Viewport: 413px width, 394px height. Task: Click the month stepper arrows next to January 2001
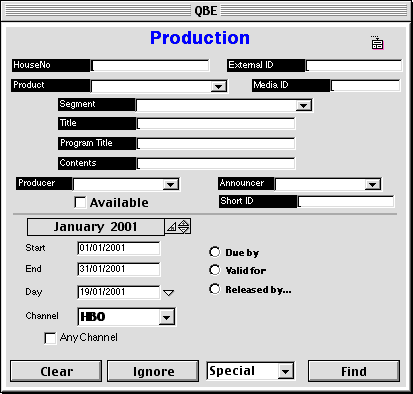coord(184,227)
